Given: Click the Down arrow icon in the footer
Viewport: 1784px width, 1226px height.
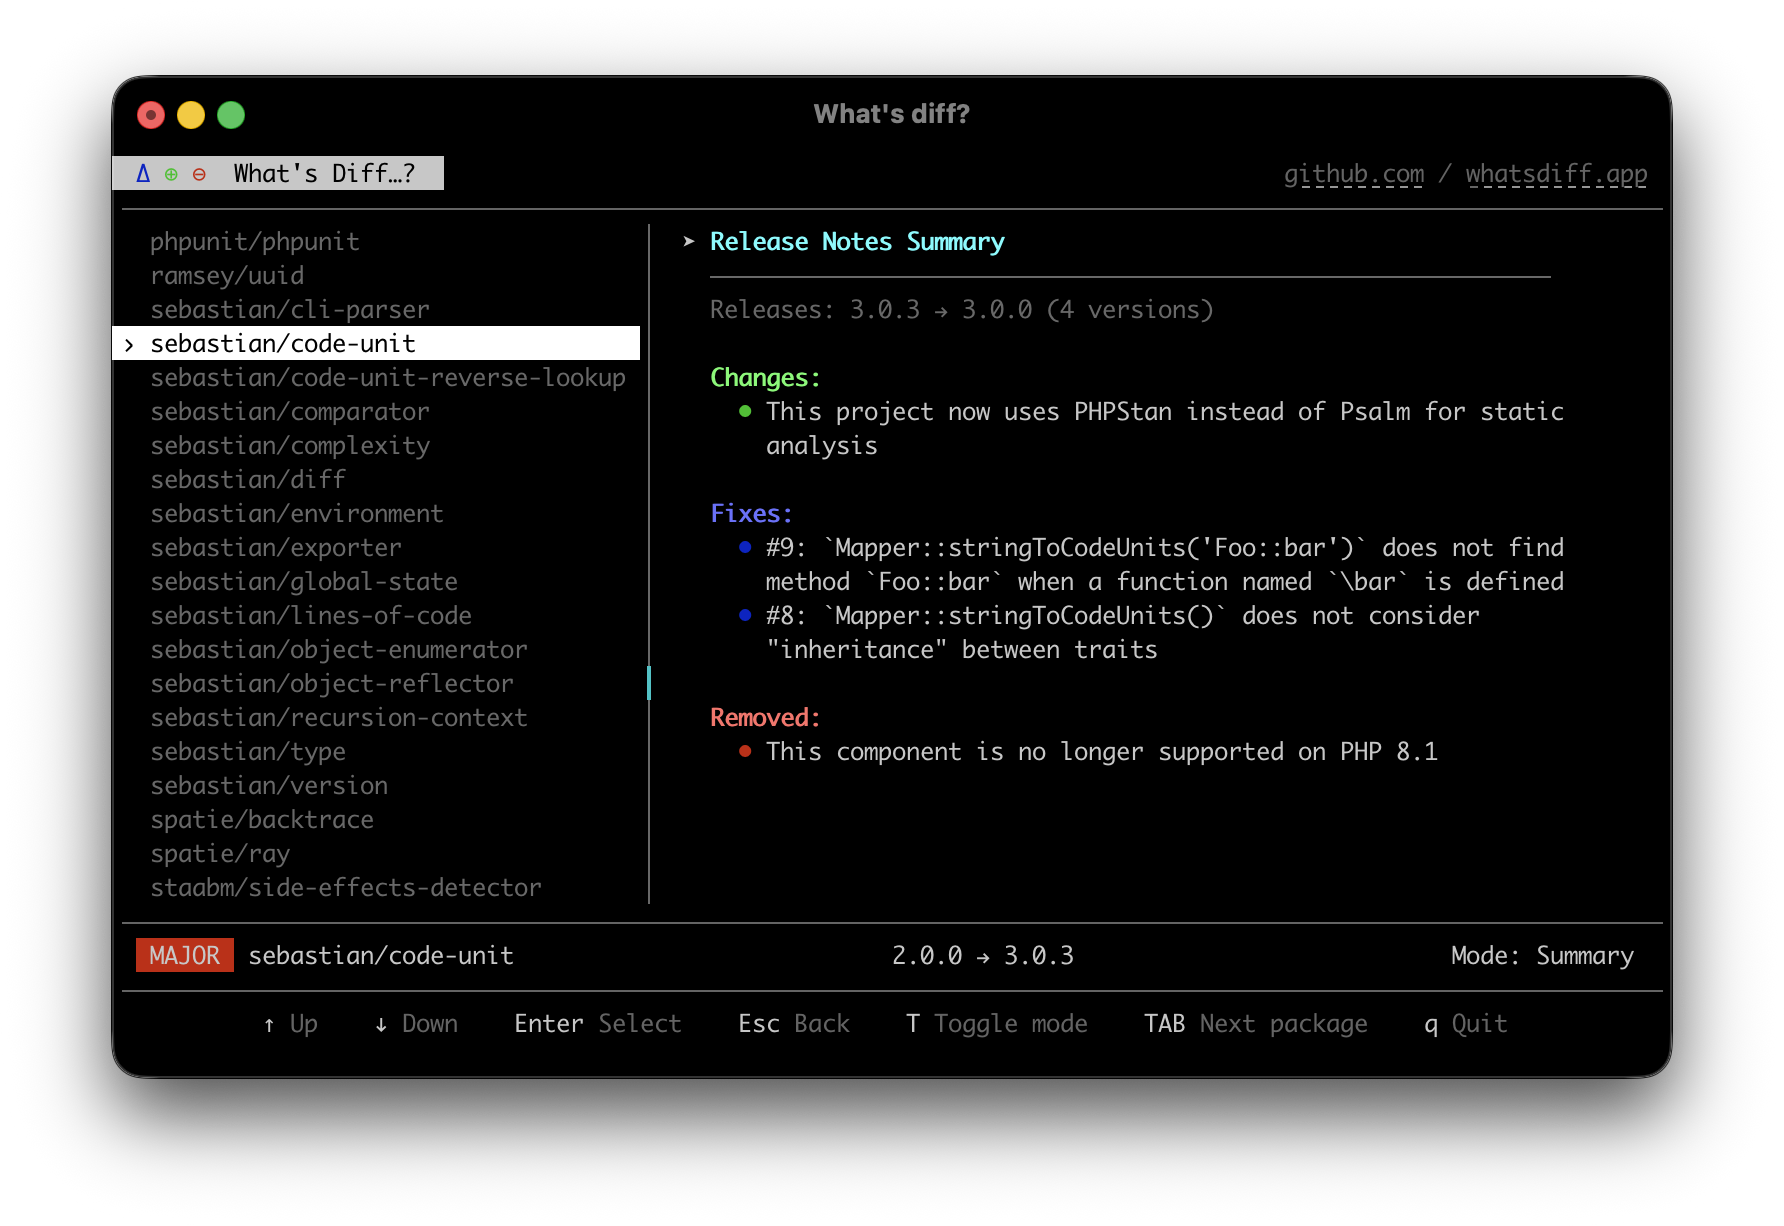Looking at the screenshot, I should (380, 1024).
